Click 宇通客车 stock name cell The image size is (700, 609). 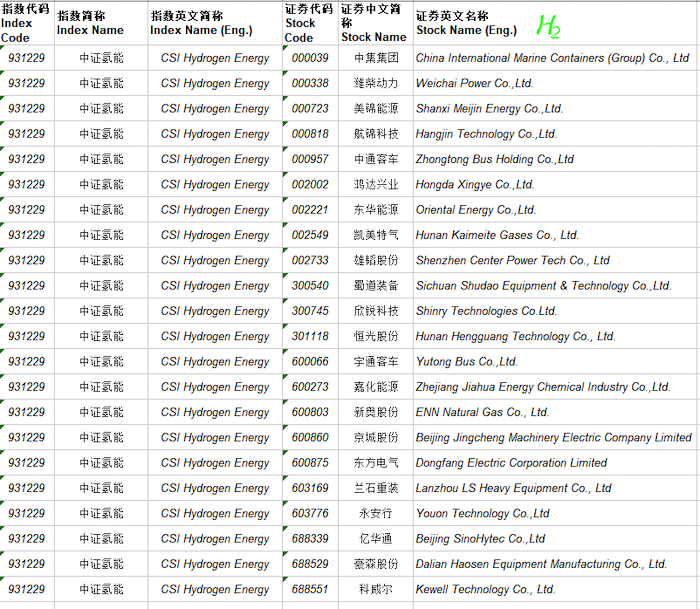(375, 361)
